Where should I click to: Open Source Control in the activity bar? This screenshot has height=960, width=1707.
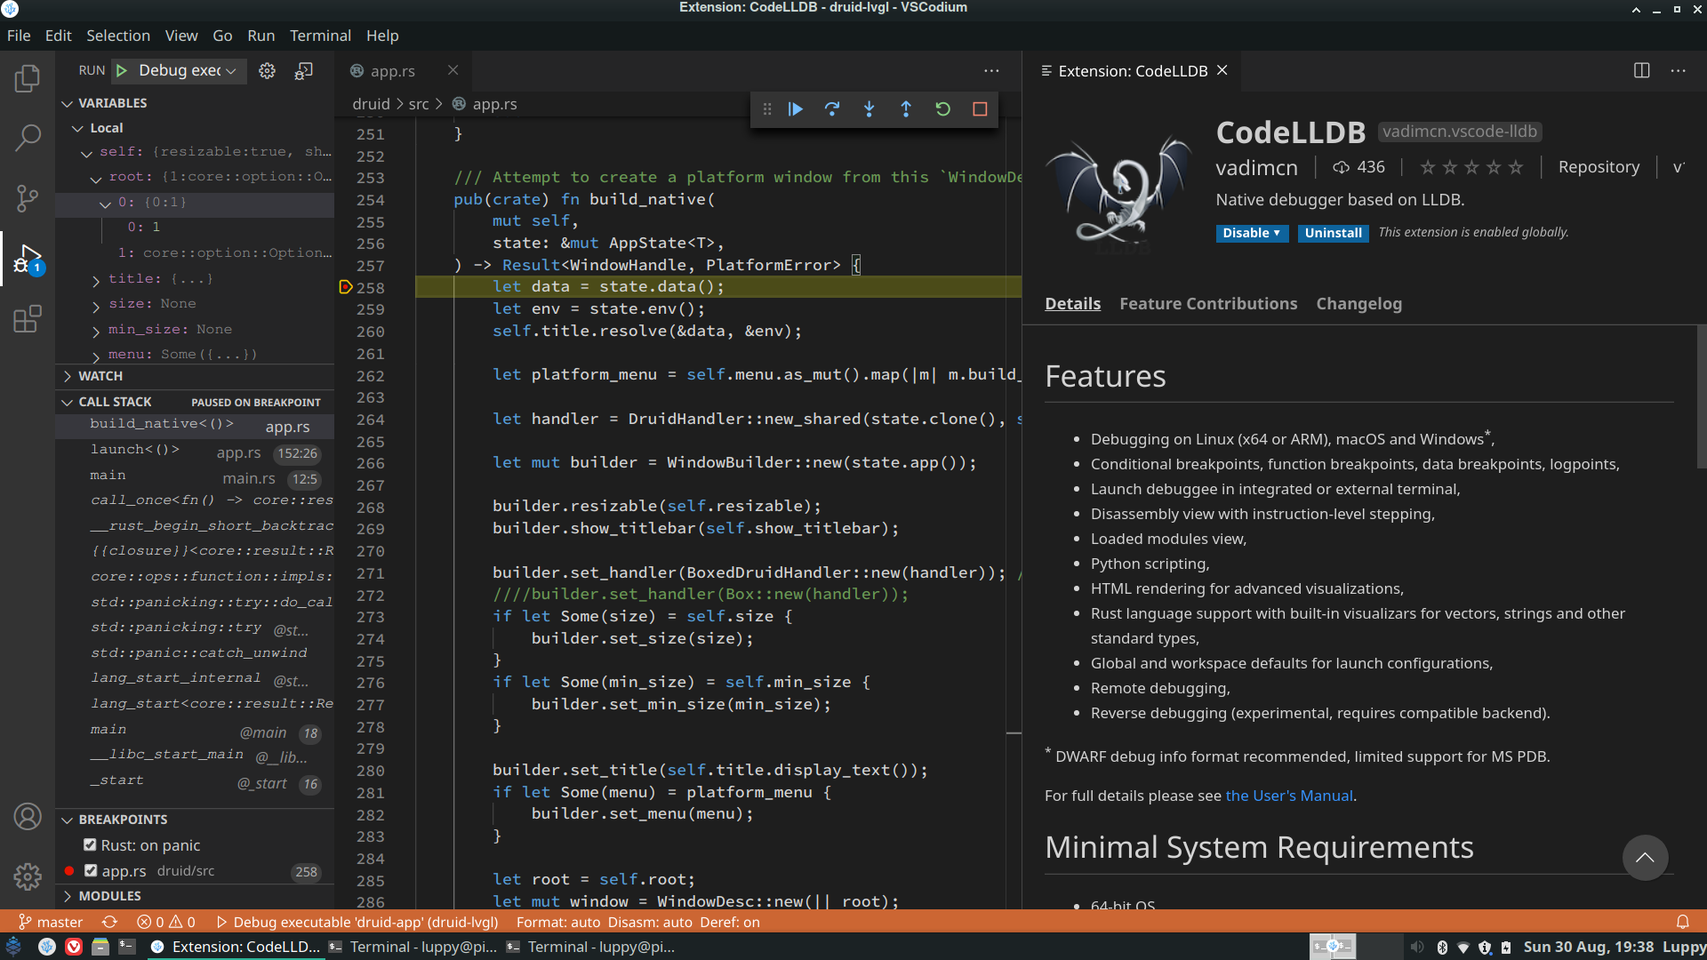(x=27, y=198)
